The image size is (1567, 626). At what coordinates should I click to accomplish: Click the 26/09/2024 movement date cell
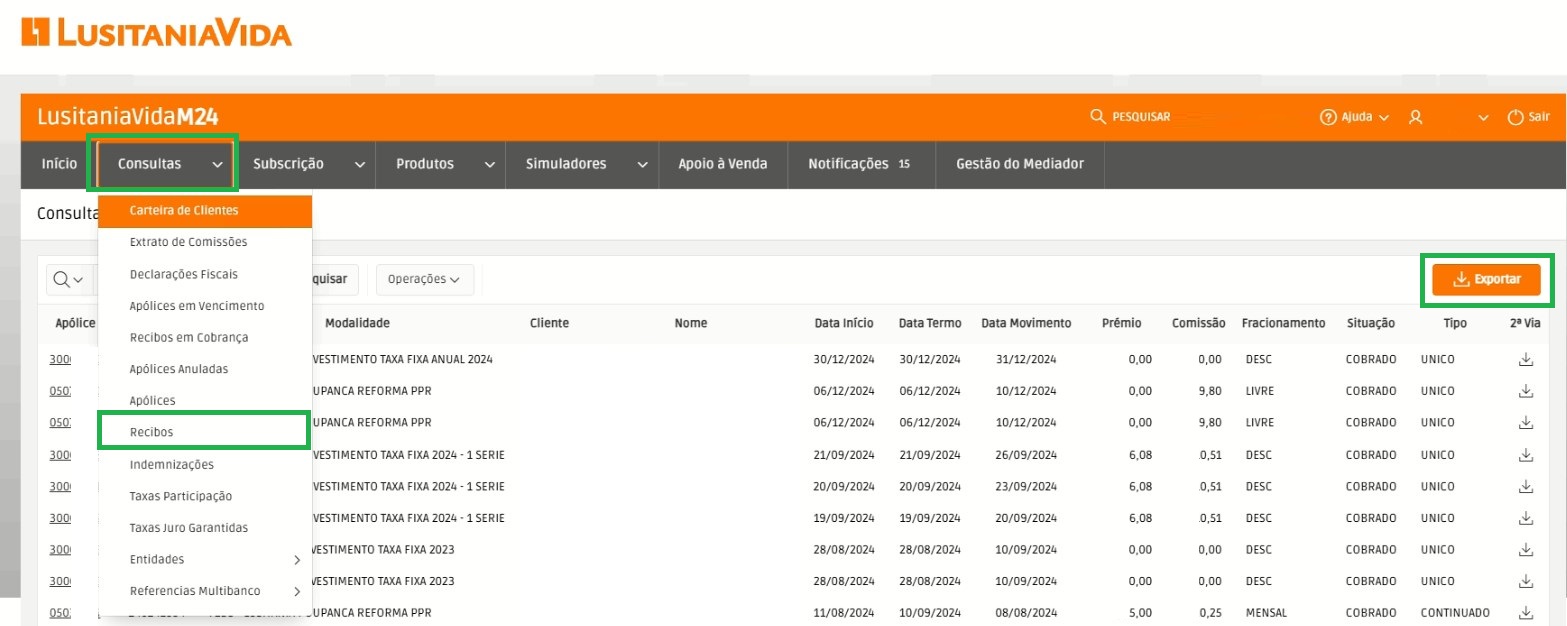1026,455
